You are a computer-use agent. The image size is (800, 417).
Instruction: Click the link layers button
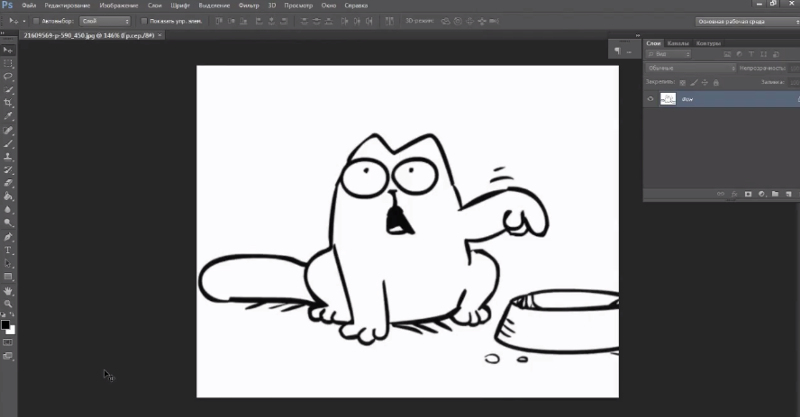[720, 194]
